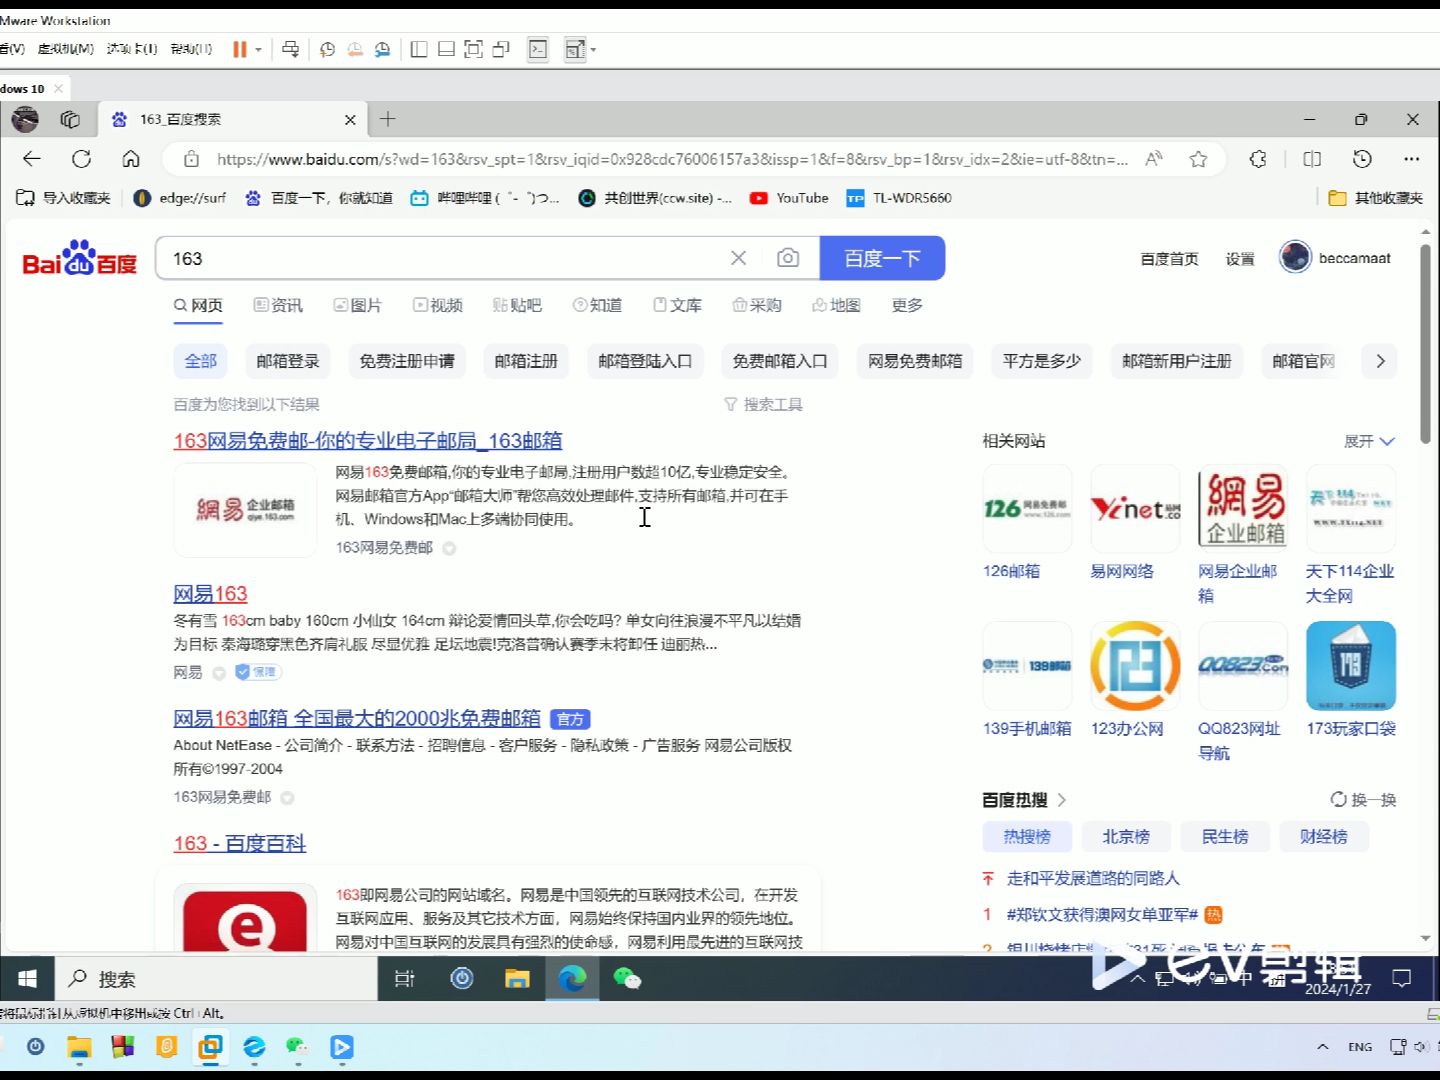
Task: Switch to the 视频 search tab
Action: pyautogui.click(x=438, y=305)
